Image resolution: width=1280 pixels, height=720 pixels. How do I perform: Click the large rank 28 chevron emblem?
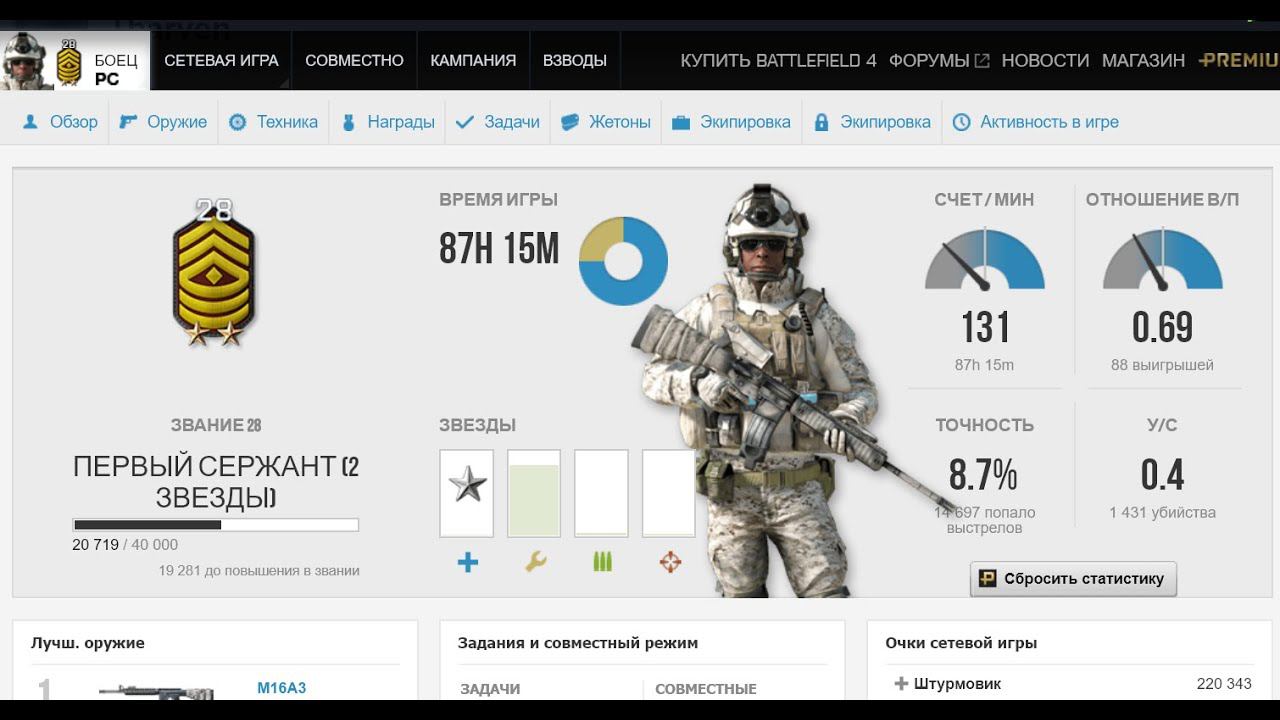(214, 273)
